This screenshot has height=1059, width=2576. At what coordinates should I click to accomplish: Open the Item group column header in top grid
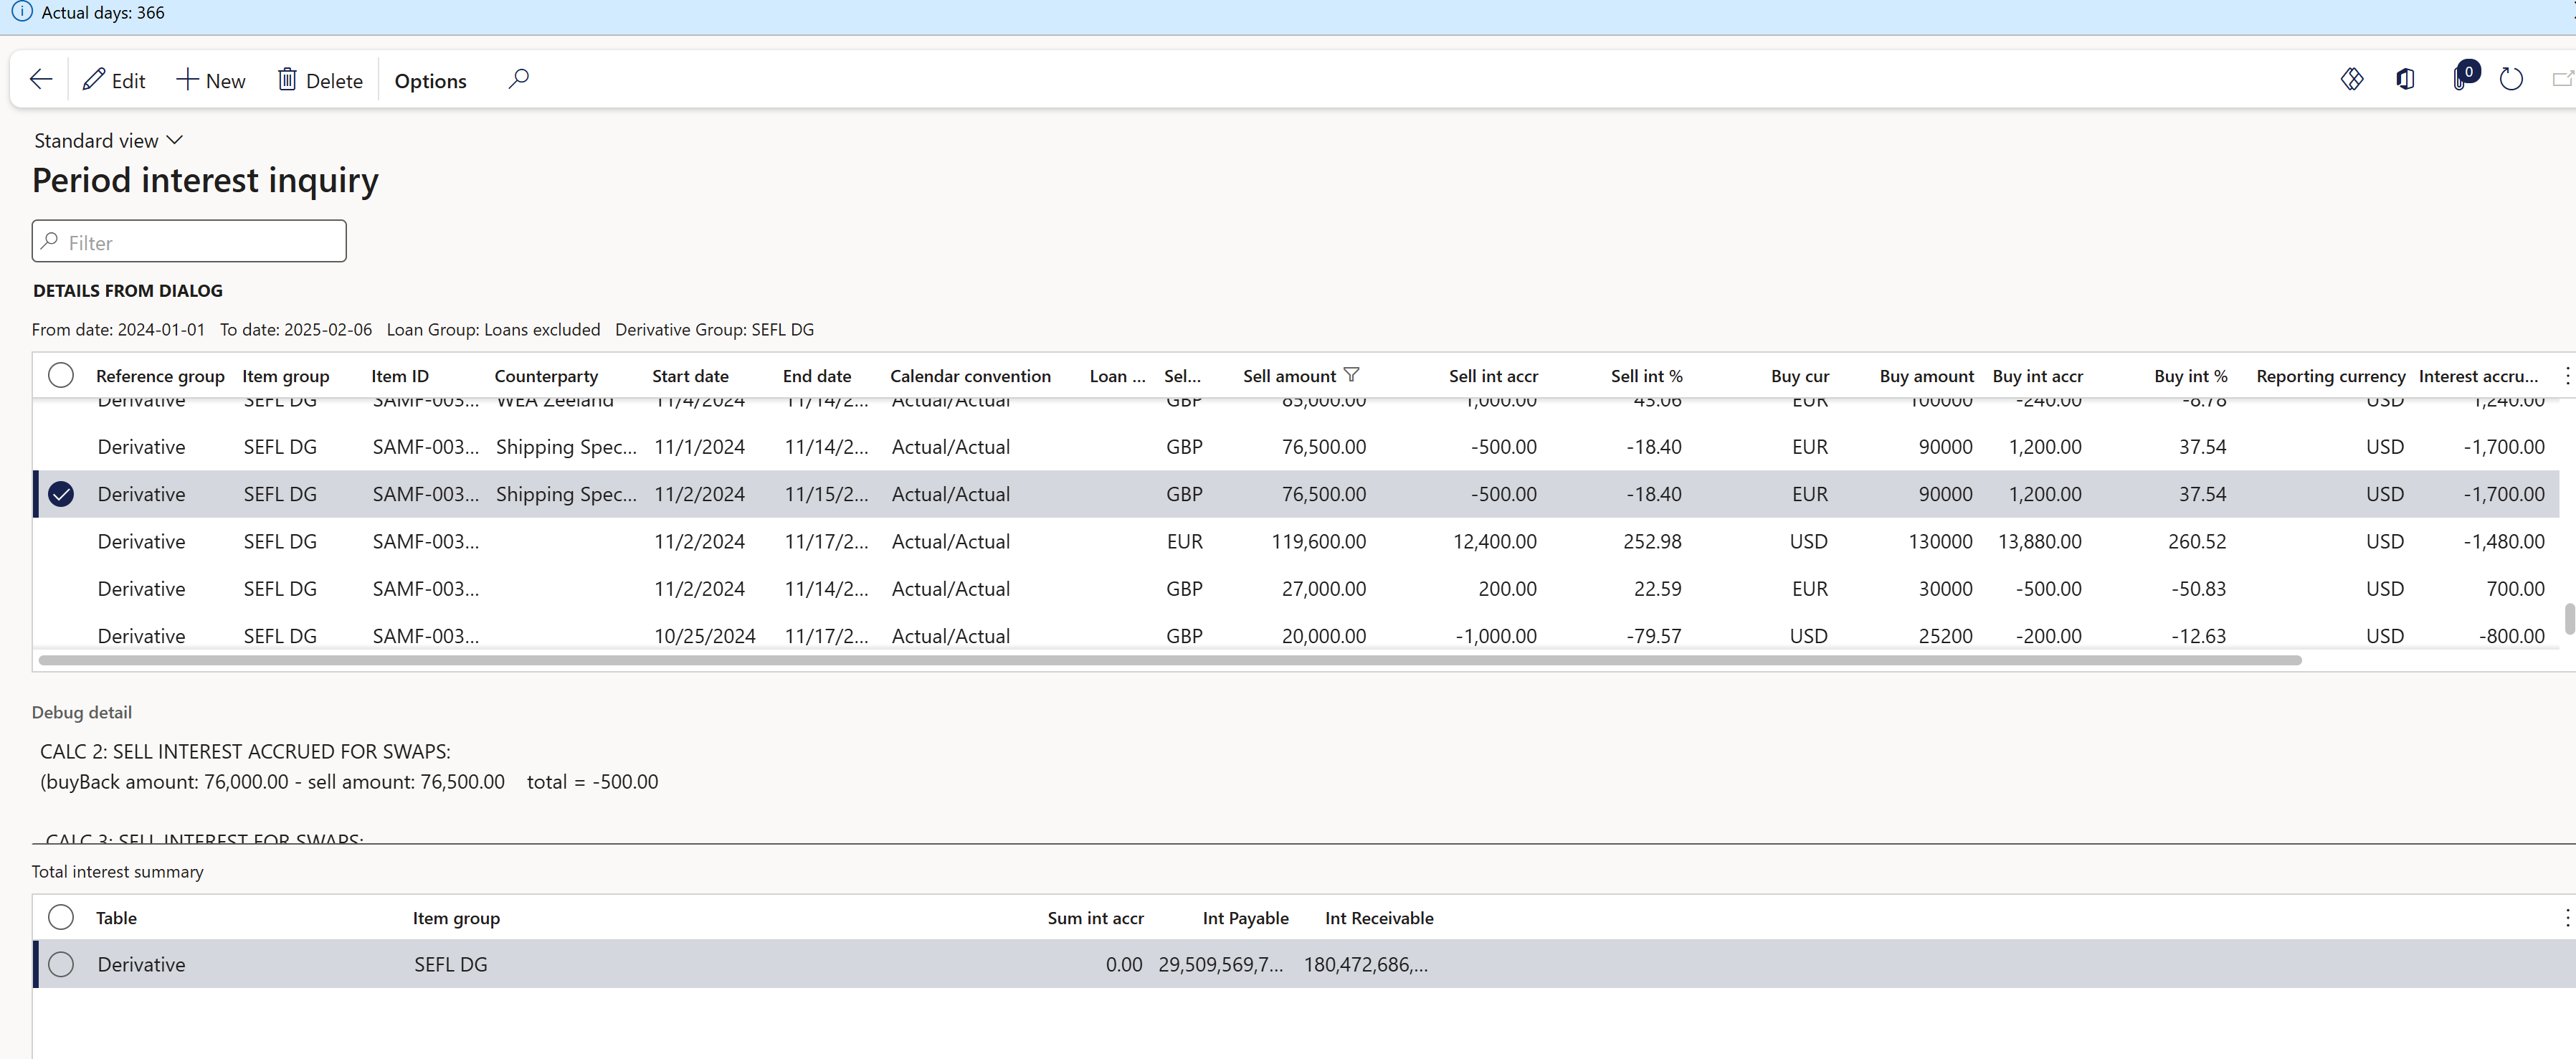tap(286, 376)
